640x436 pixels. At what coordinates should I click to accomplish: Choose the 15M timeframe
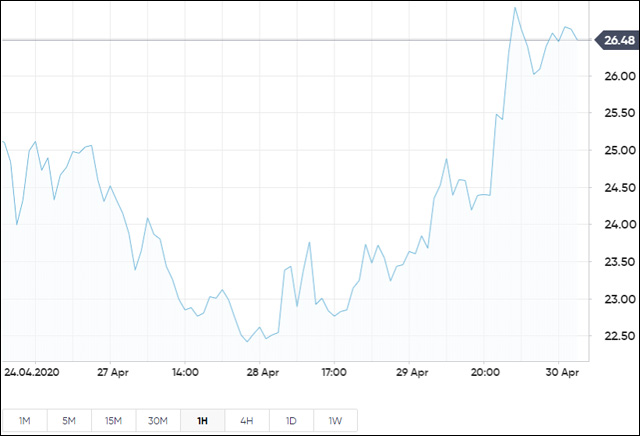(113, 420)
